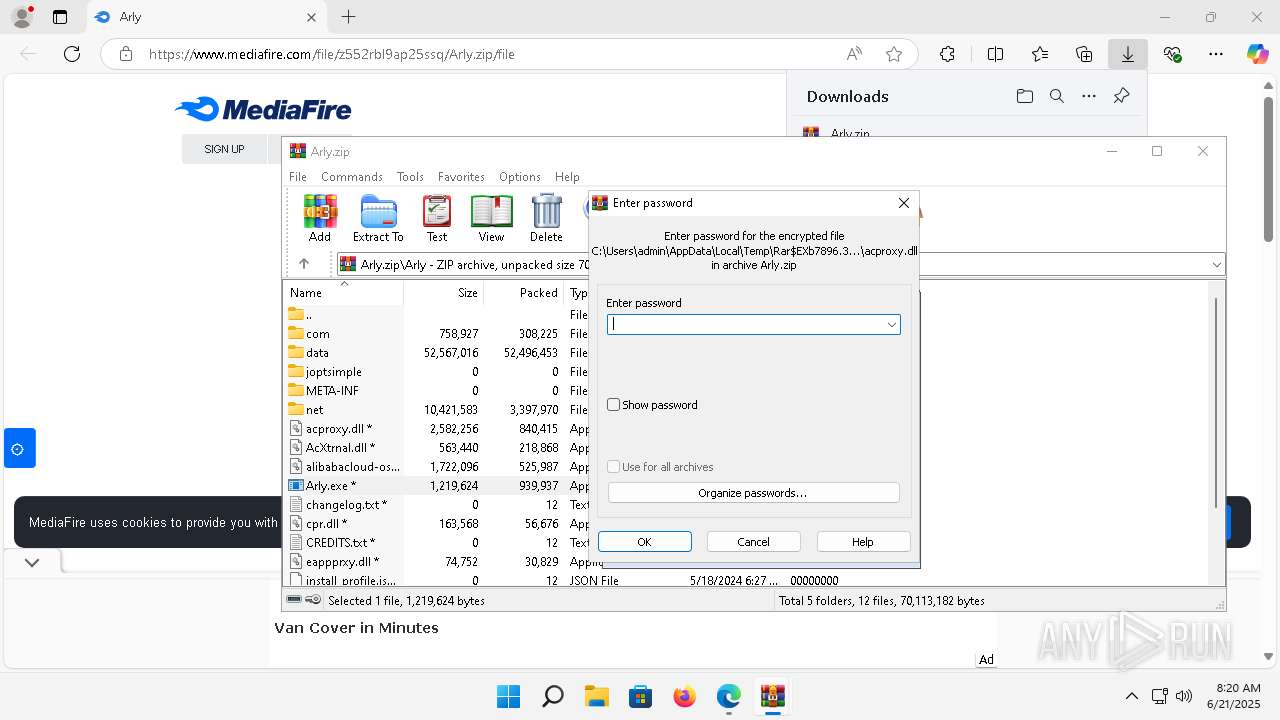Click the View toolbar icon
Image resolution: width=1280 pixels, height=720 pixels.
(491, 218)
